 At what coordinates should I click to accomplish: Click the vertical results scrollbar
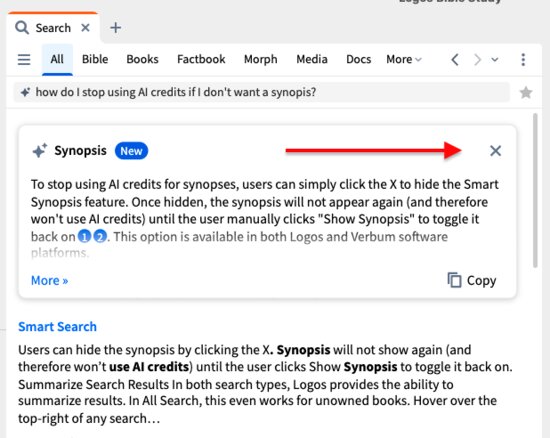click(x=535, y=190)
